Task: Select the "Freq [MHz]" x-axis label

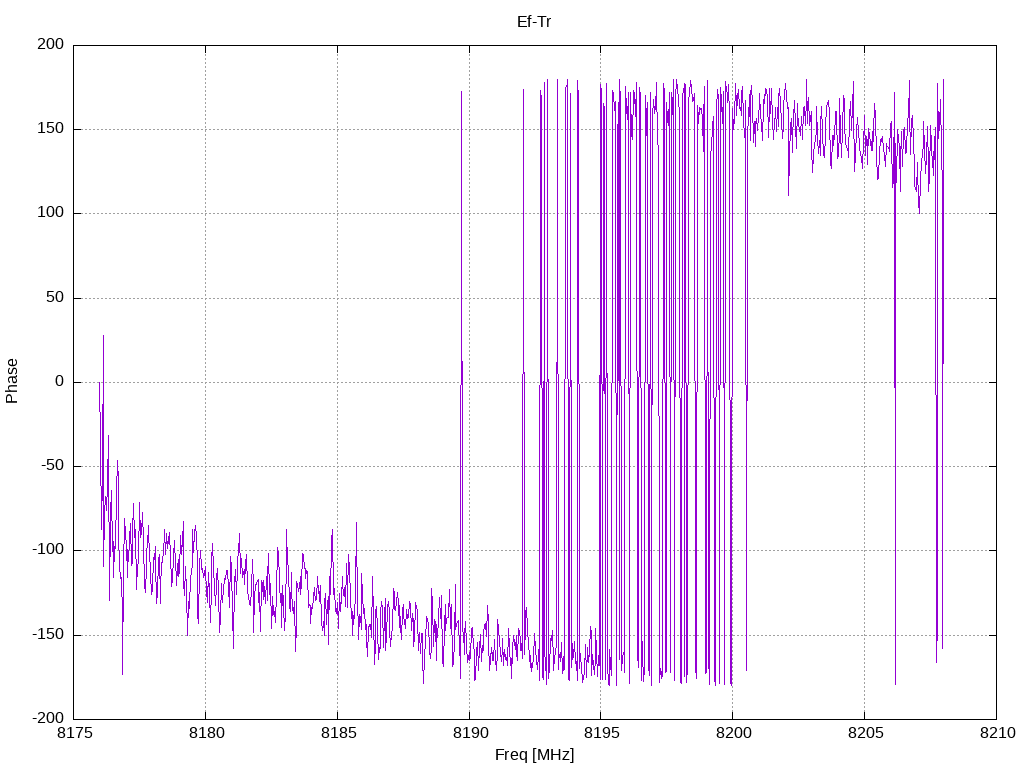Action: pos(534,755)
